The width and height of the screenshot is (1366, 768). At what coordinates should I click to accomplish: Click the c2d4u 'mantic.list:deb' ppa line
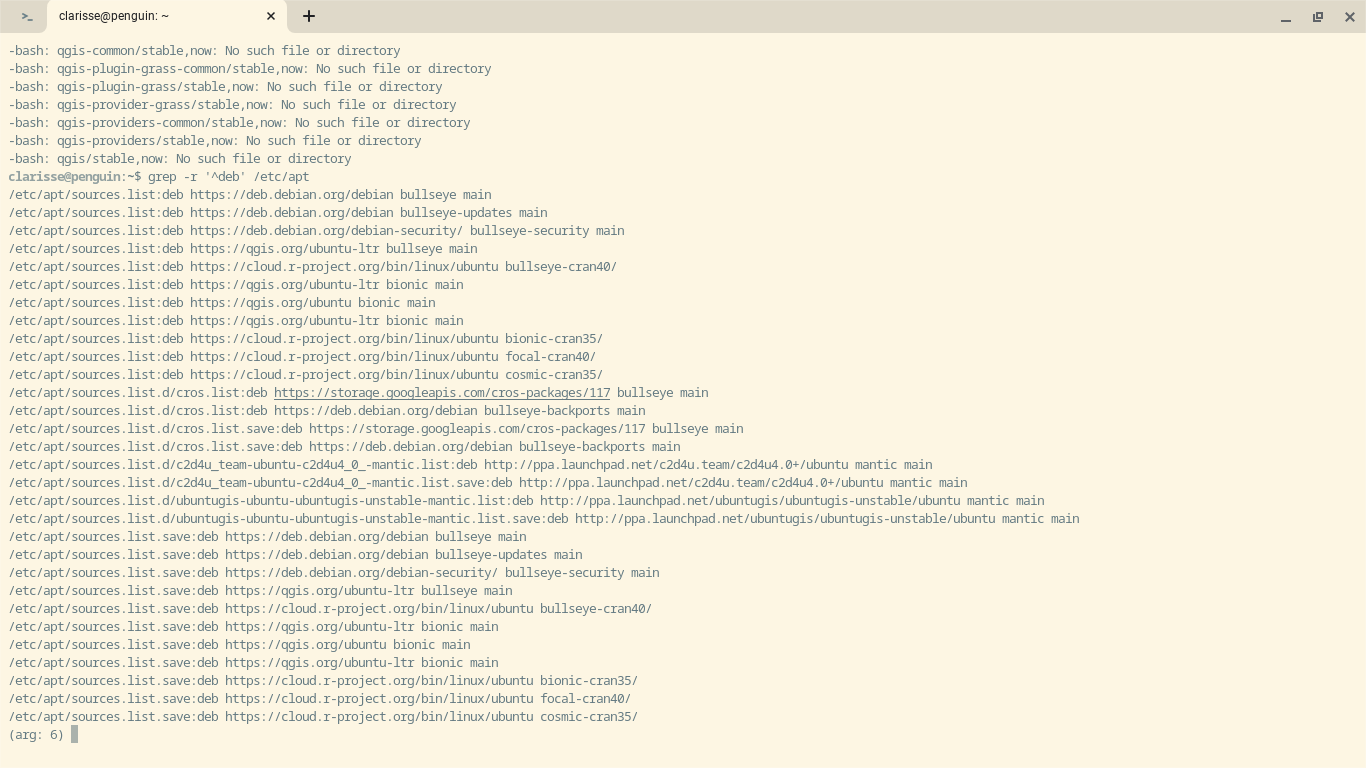(x=470, y=465)
